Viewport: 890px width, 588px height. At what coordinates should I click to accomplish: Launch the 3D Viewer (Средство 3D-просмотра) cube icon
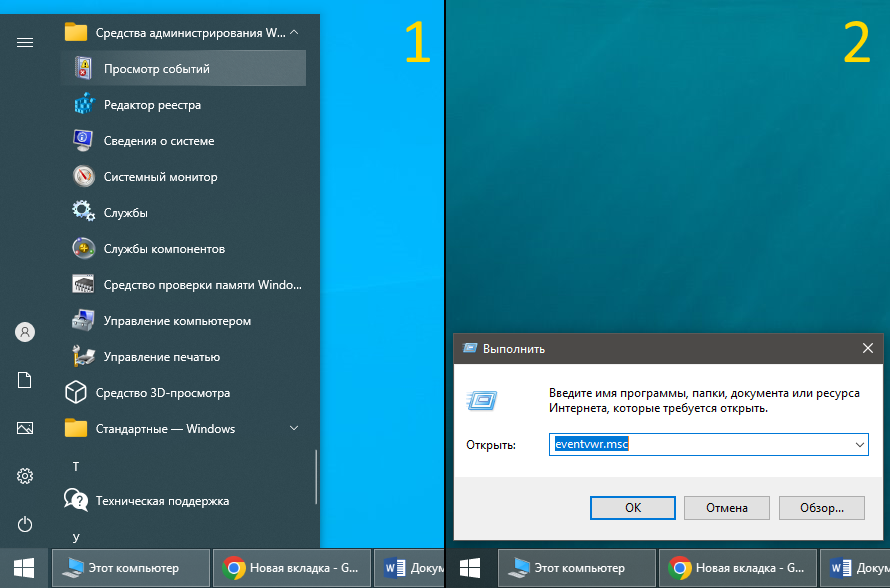tap(75, 392)
